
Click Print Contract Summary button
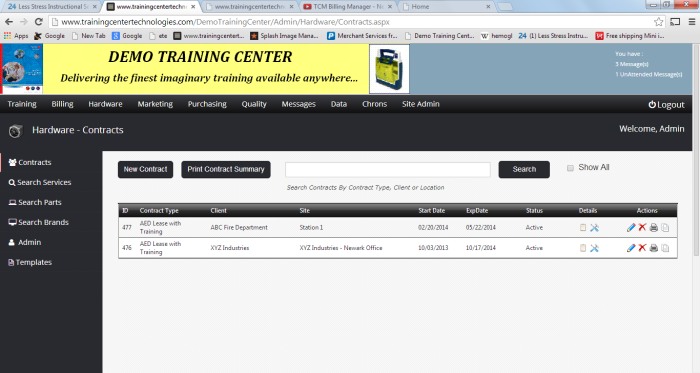point(226,170)
